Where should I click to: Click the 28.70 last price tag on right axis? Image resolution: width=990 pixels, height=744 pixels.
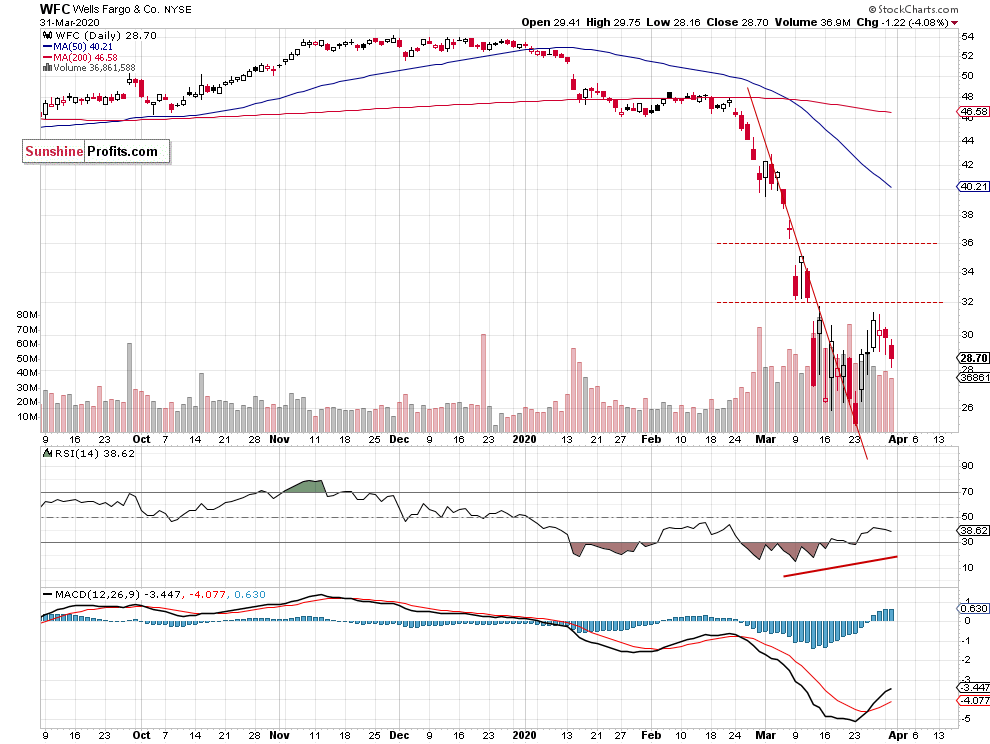pos(974,358)
